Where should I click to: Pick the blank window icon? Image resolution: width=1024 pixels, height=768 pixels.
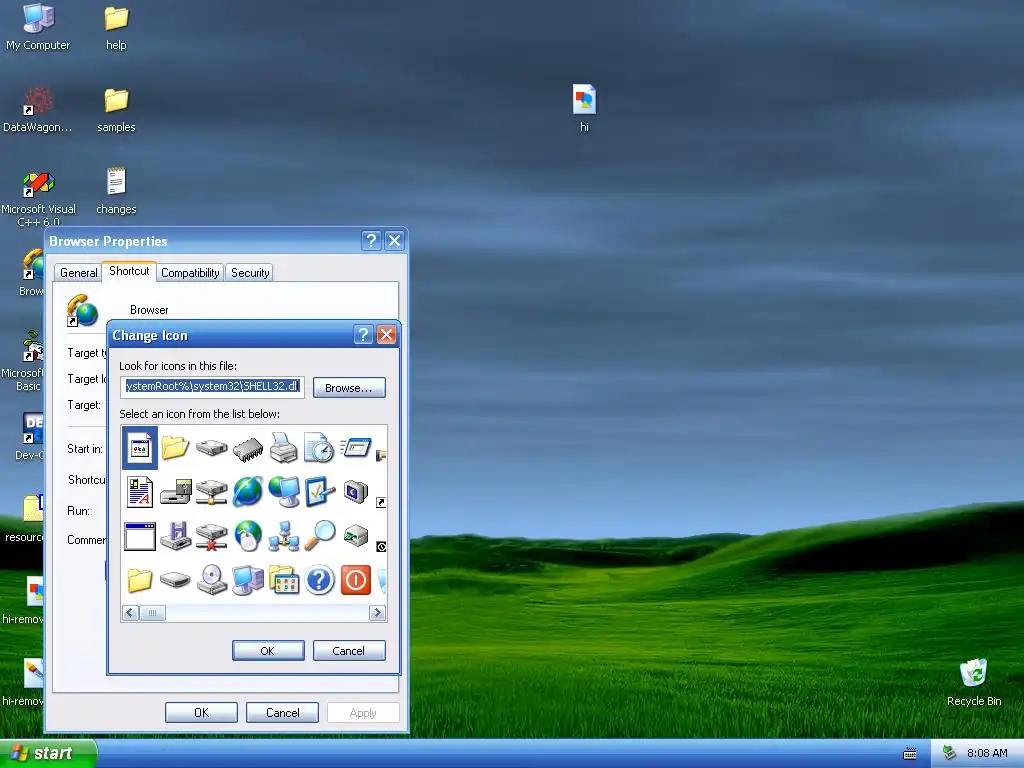[140, 536]
